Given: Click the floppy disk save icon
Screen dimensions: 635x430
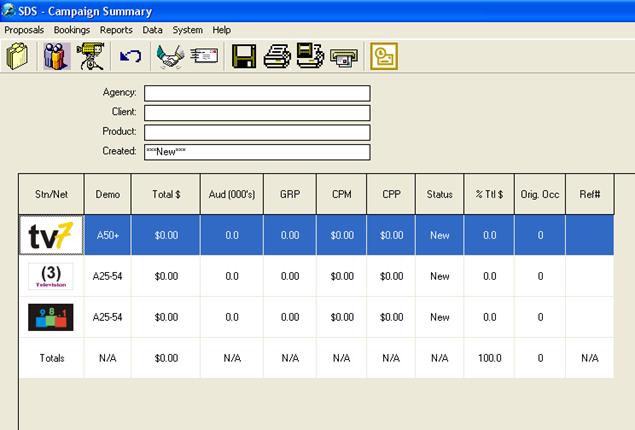Looking at the screenshot, I should pyautogui.click(x=242, y=56).
